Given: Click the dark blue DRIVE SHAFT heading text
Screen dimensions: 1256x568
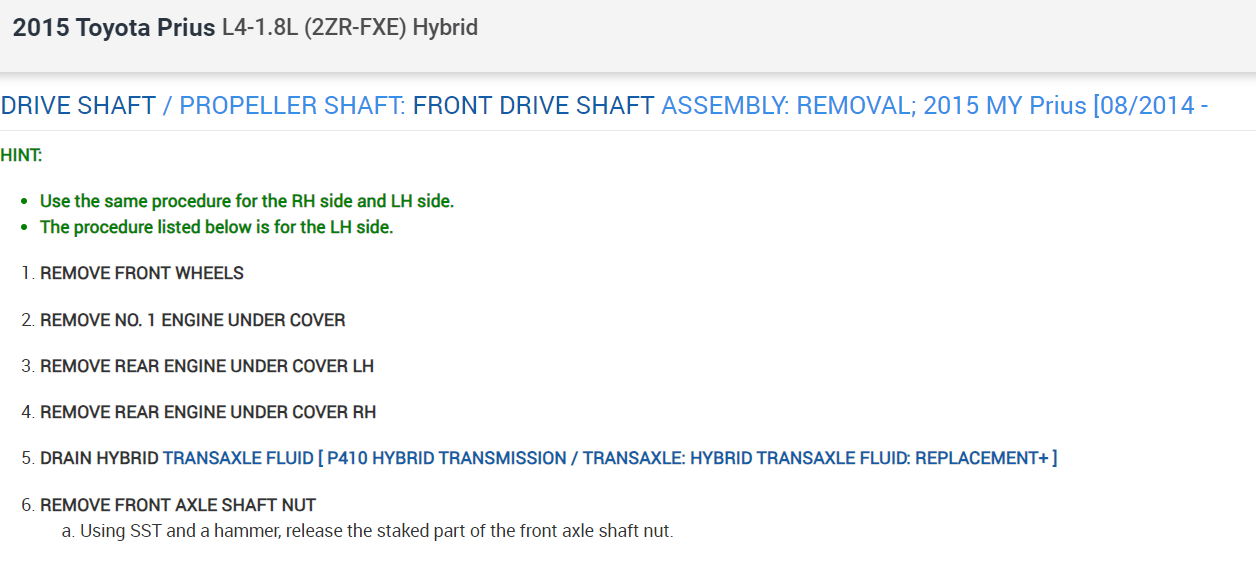Looking at the screenshot, I should (x=78, y=106).
